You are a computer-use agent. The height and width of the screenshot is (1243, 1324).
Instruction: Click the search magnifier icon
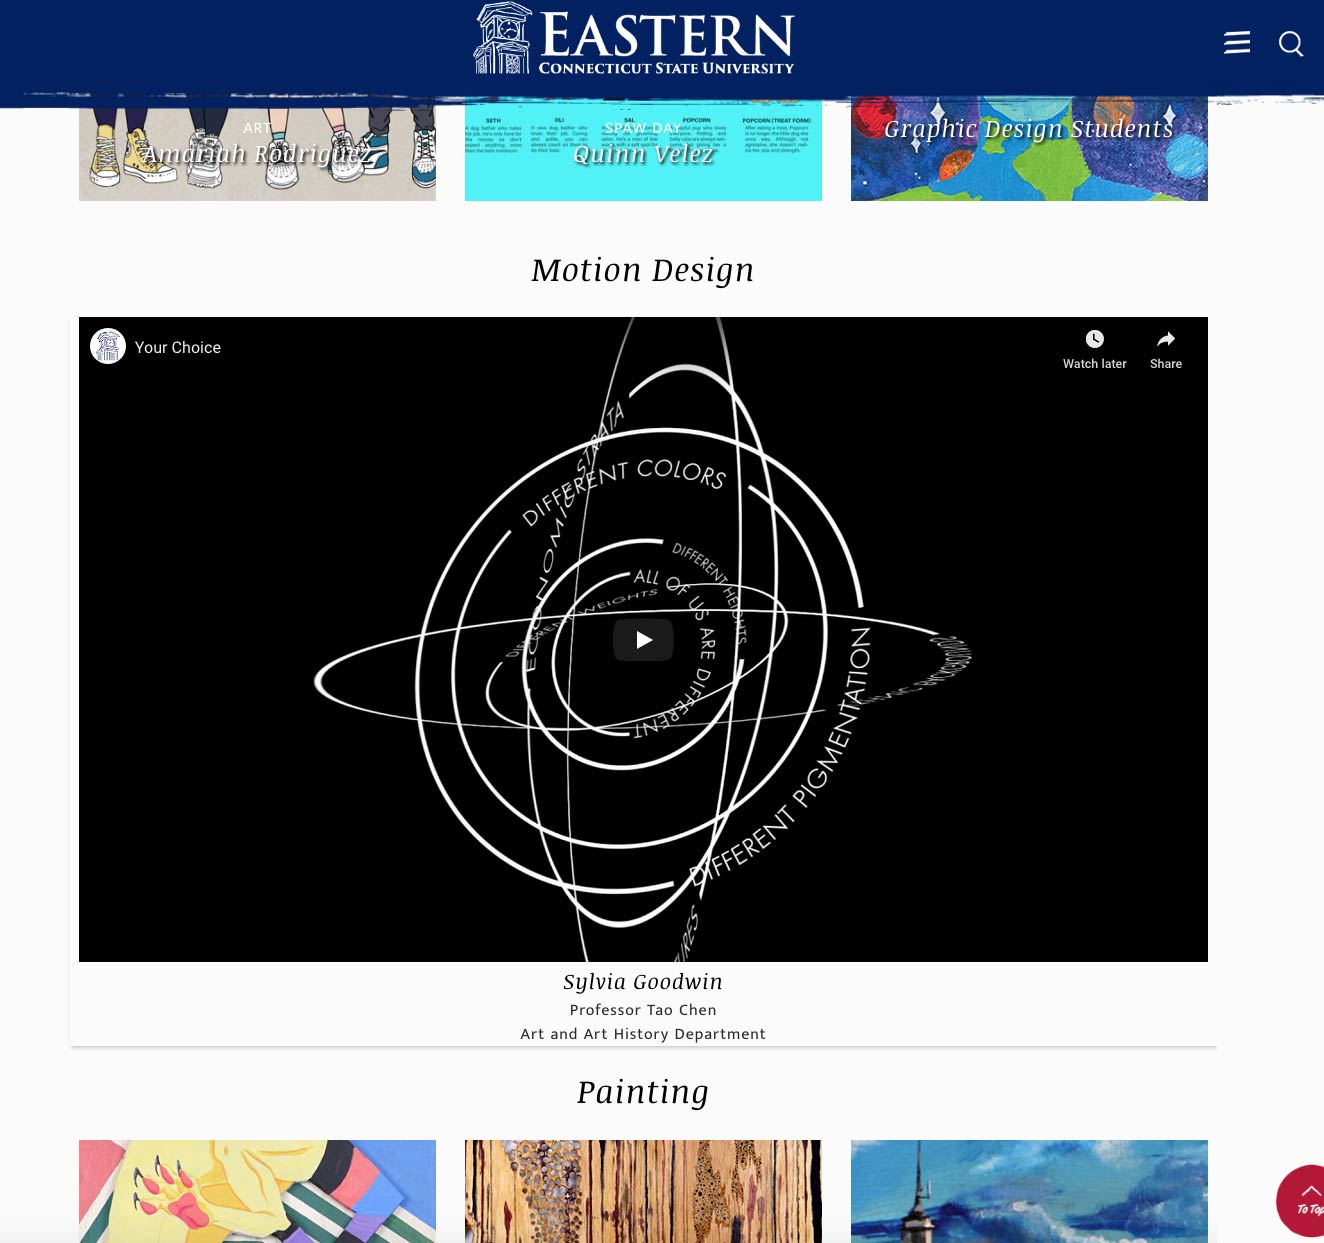click(1290, 44)
